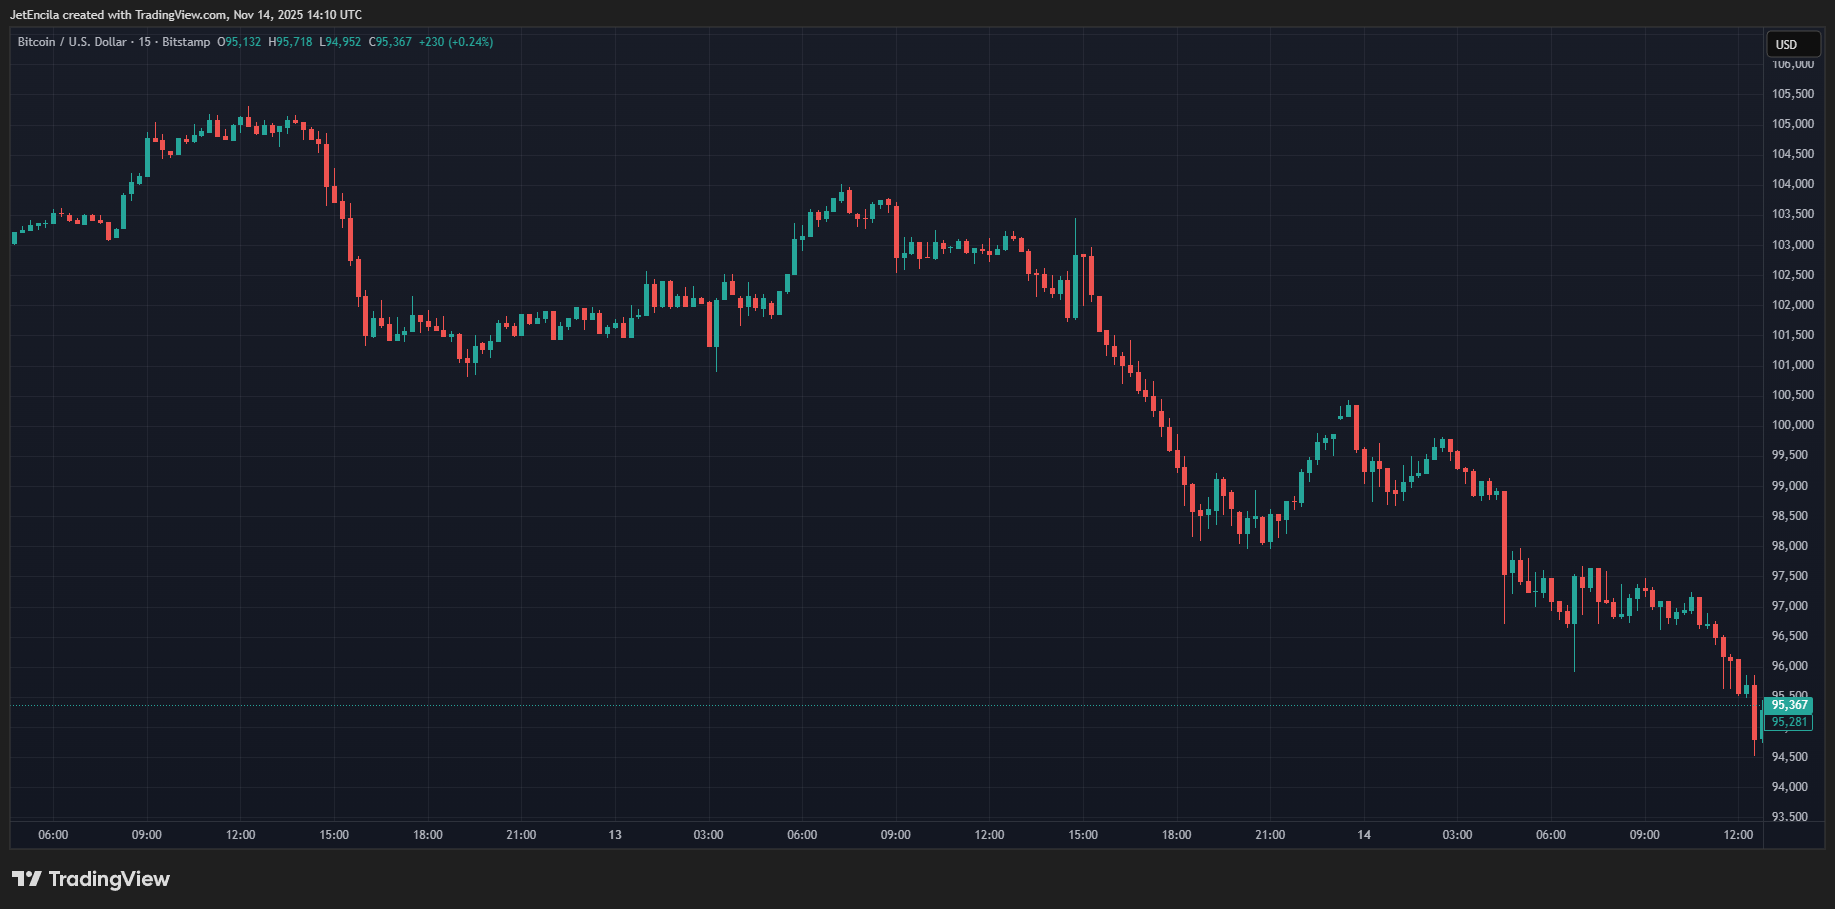The width and height of the screenshot is (1835, 909).
Task: Click the 105,000 level on the price axis
Action: (1792, 124)
